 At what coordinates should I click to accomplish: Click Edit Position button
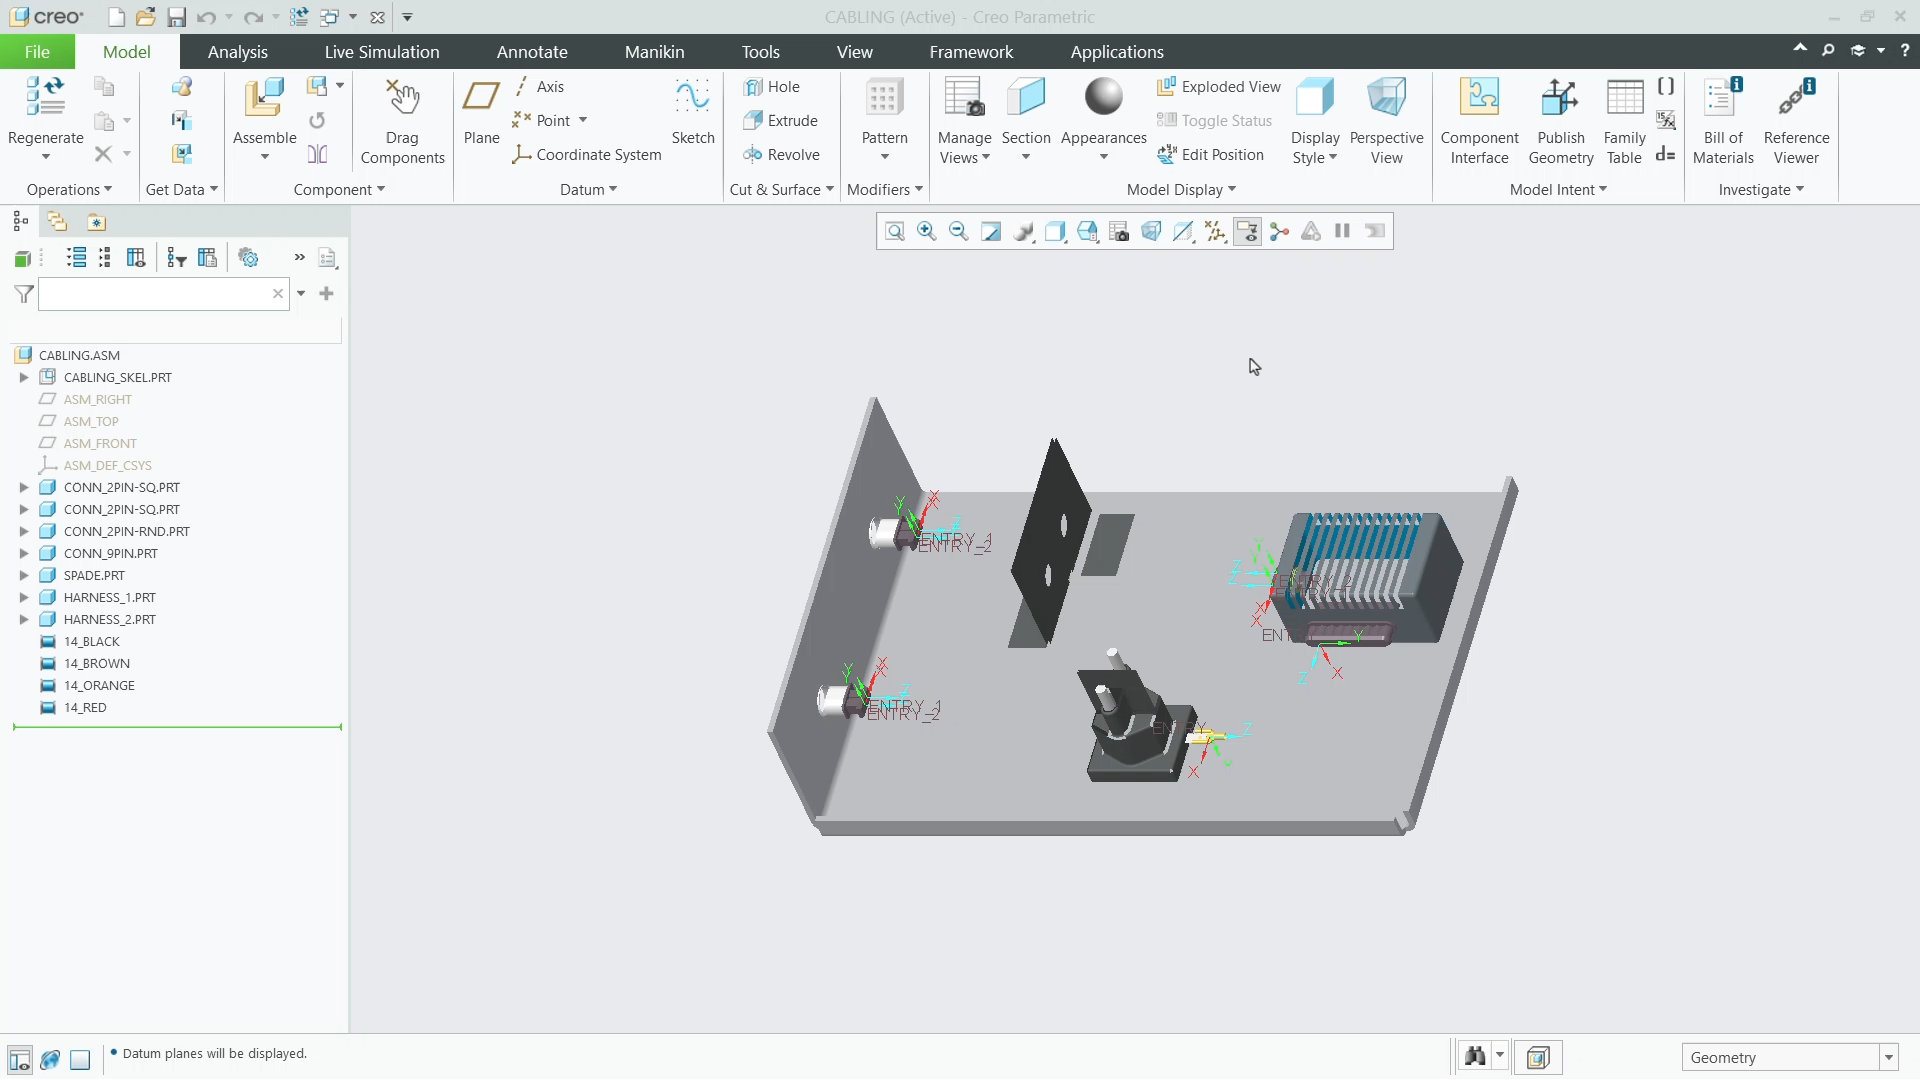(1210, 155)
